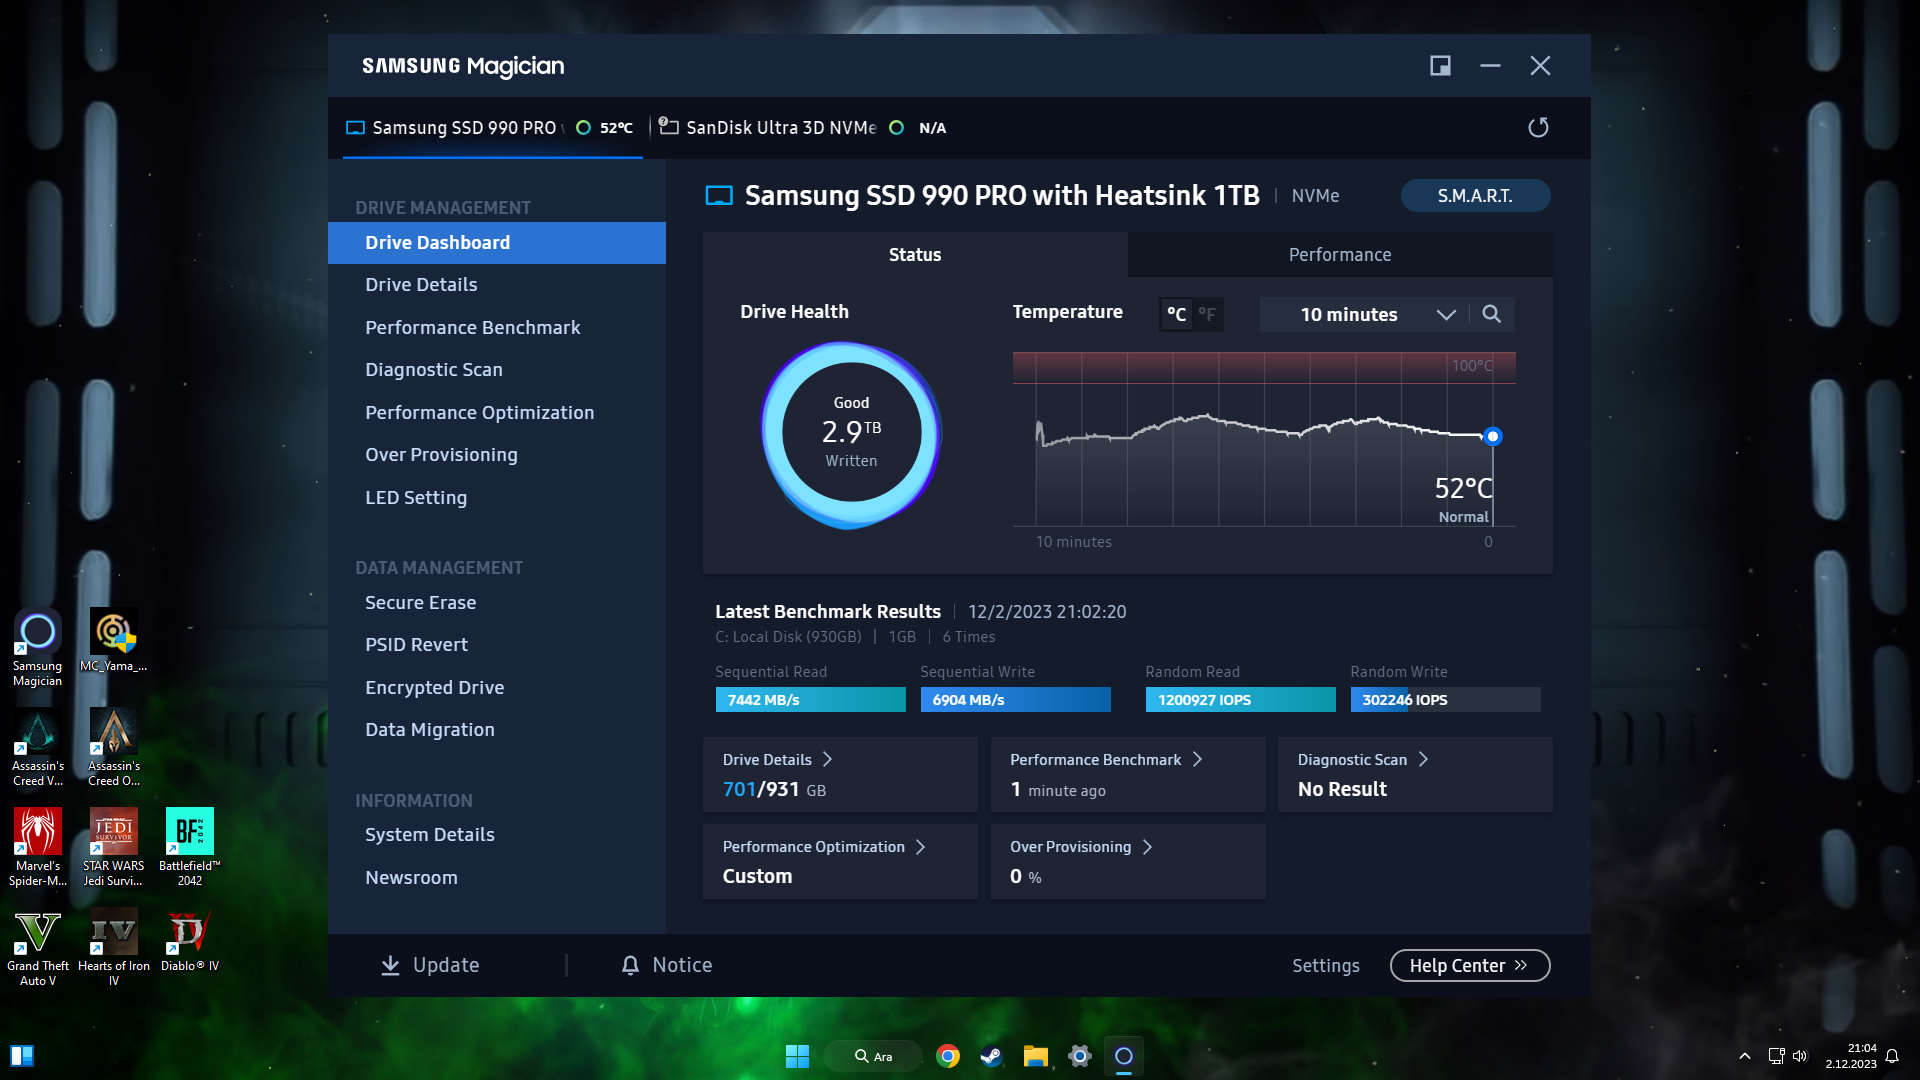
Task: Expand Drive Details card chevron
Action: click(827, 760)
